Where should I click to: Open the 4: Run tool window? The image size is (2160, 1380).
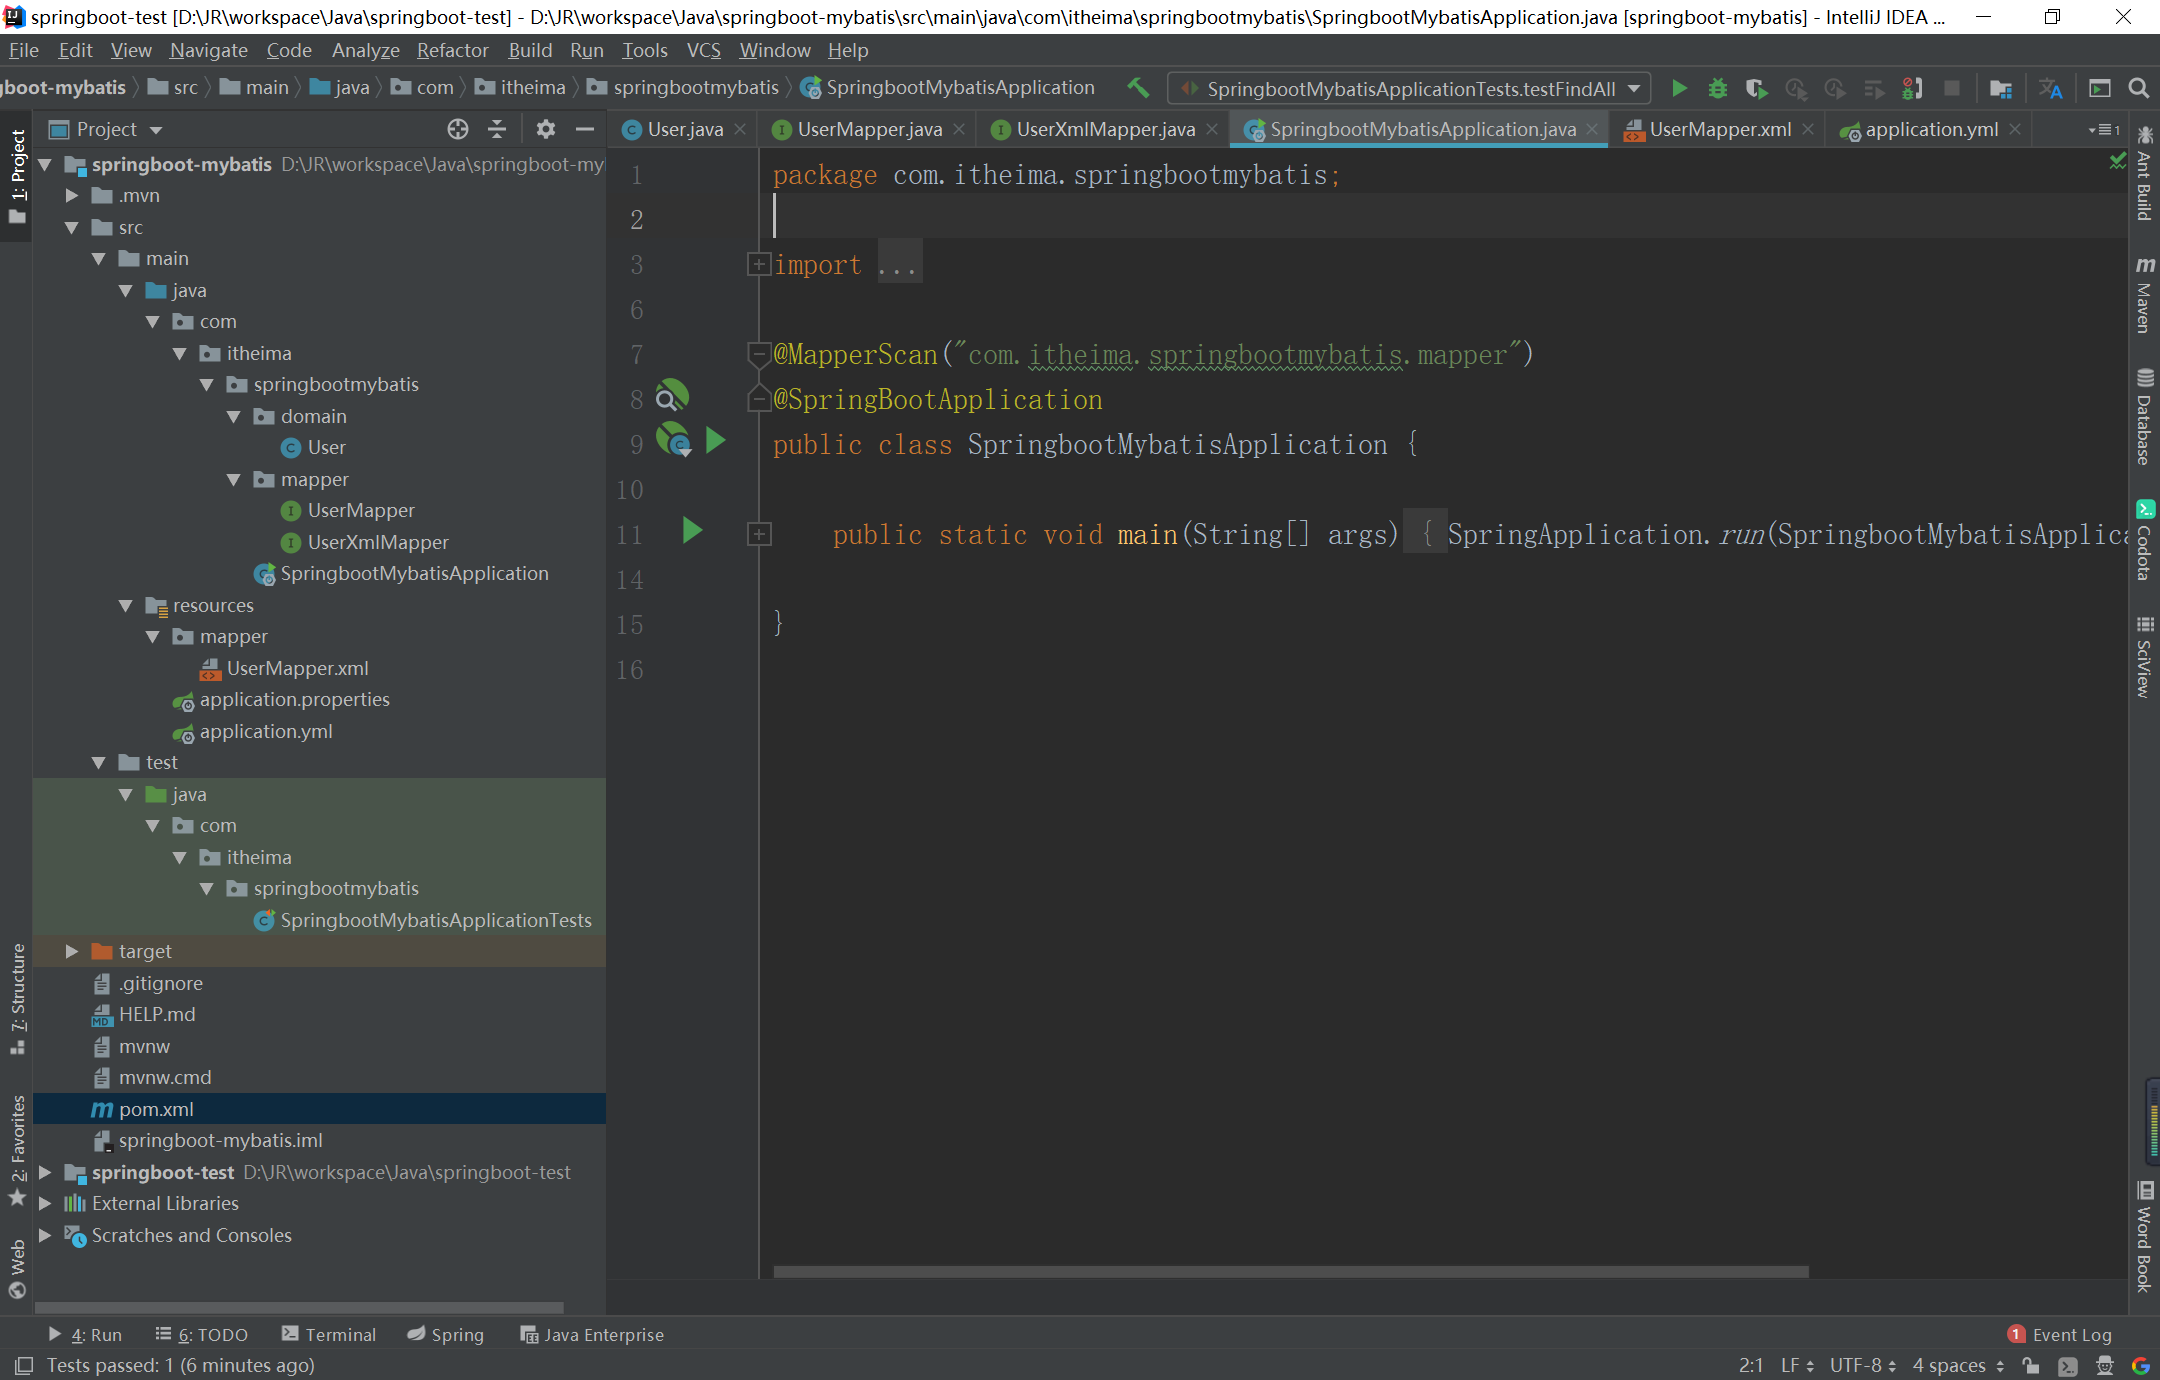(x=85, y=1334)
